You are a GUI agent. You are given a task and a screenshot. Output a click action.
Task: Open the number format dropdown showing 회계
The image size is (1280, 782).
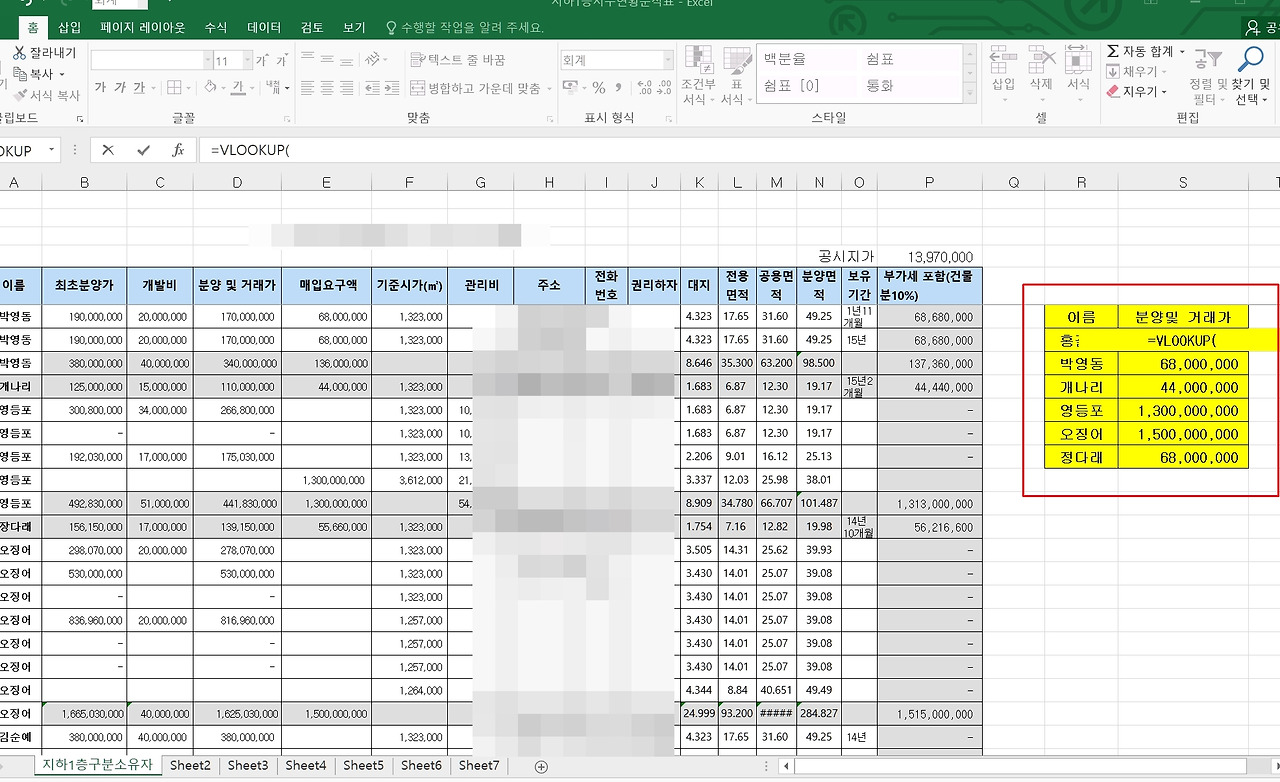[667, 61]
